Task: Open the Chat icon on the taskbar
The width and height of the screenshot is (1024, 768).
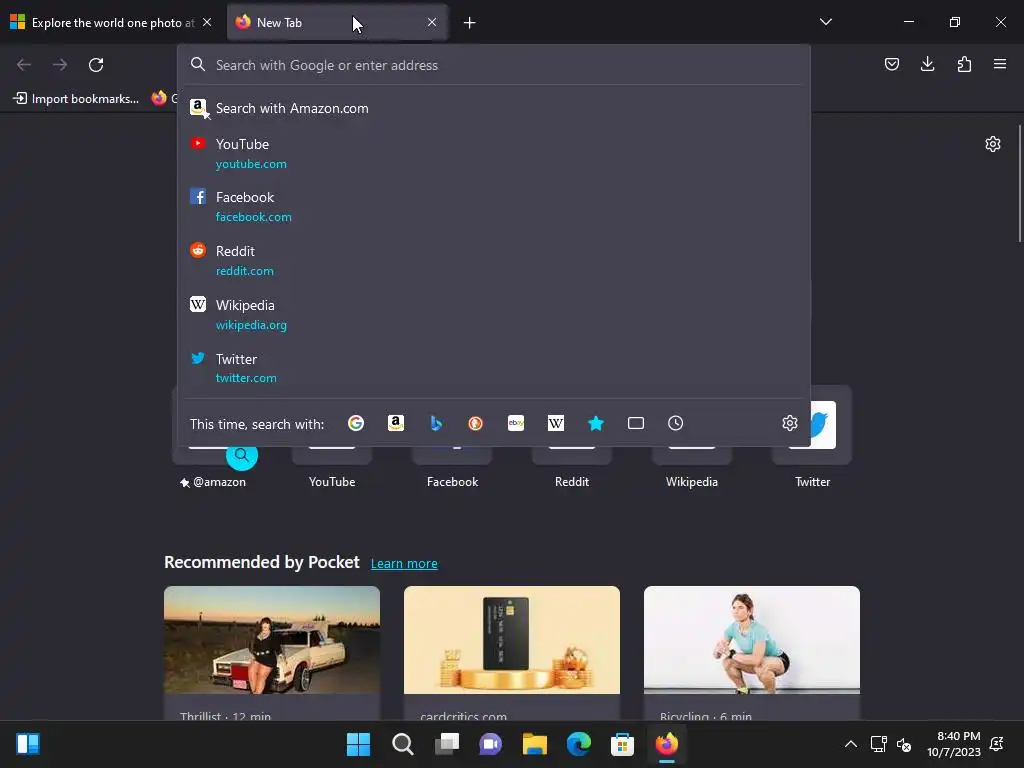Action: click(x=490, y=744)
